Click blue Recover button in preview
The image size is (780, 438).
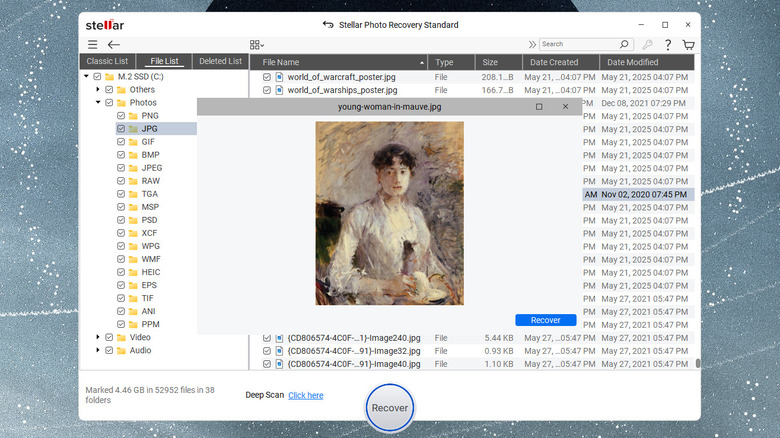pos(546,320)
